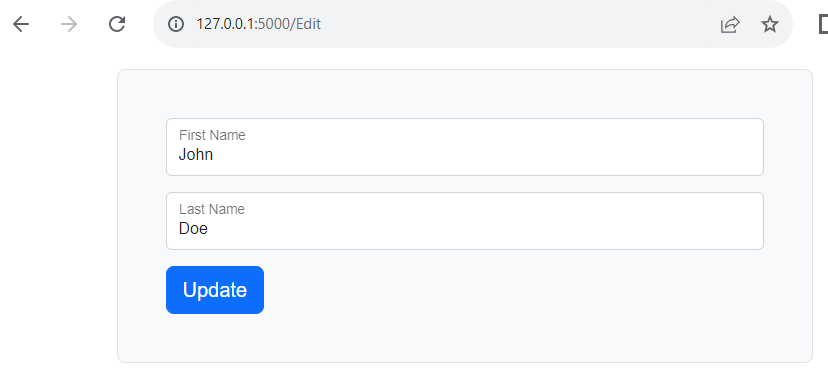This screenshot has height=375, width=828.
Task: Select the 127.0.0.1:5000/Edit URL text
Action: click(258, 24)
